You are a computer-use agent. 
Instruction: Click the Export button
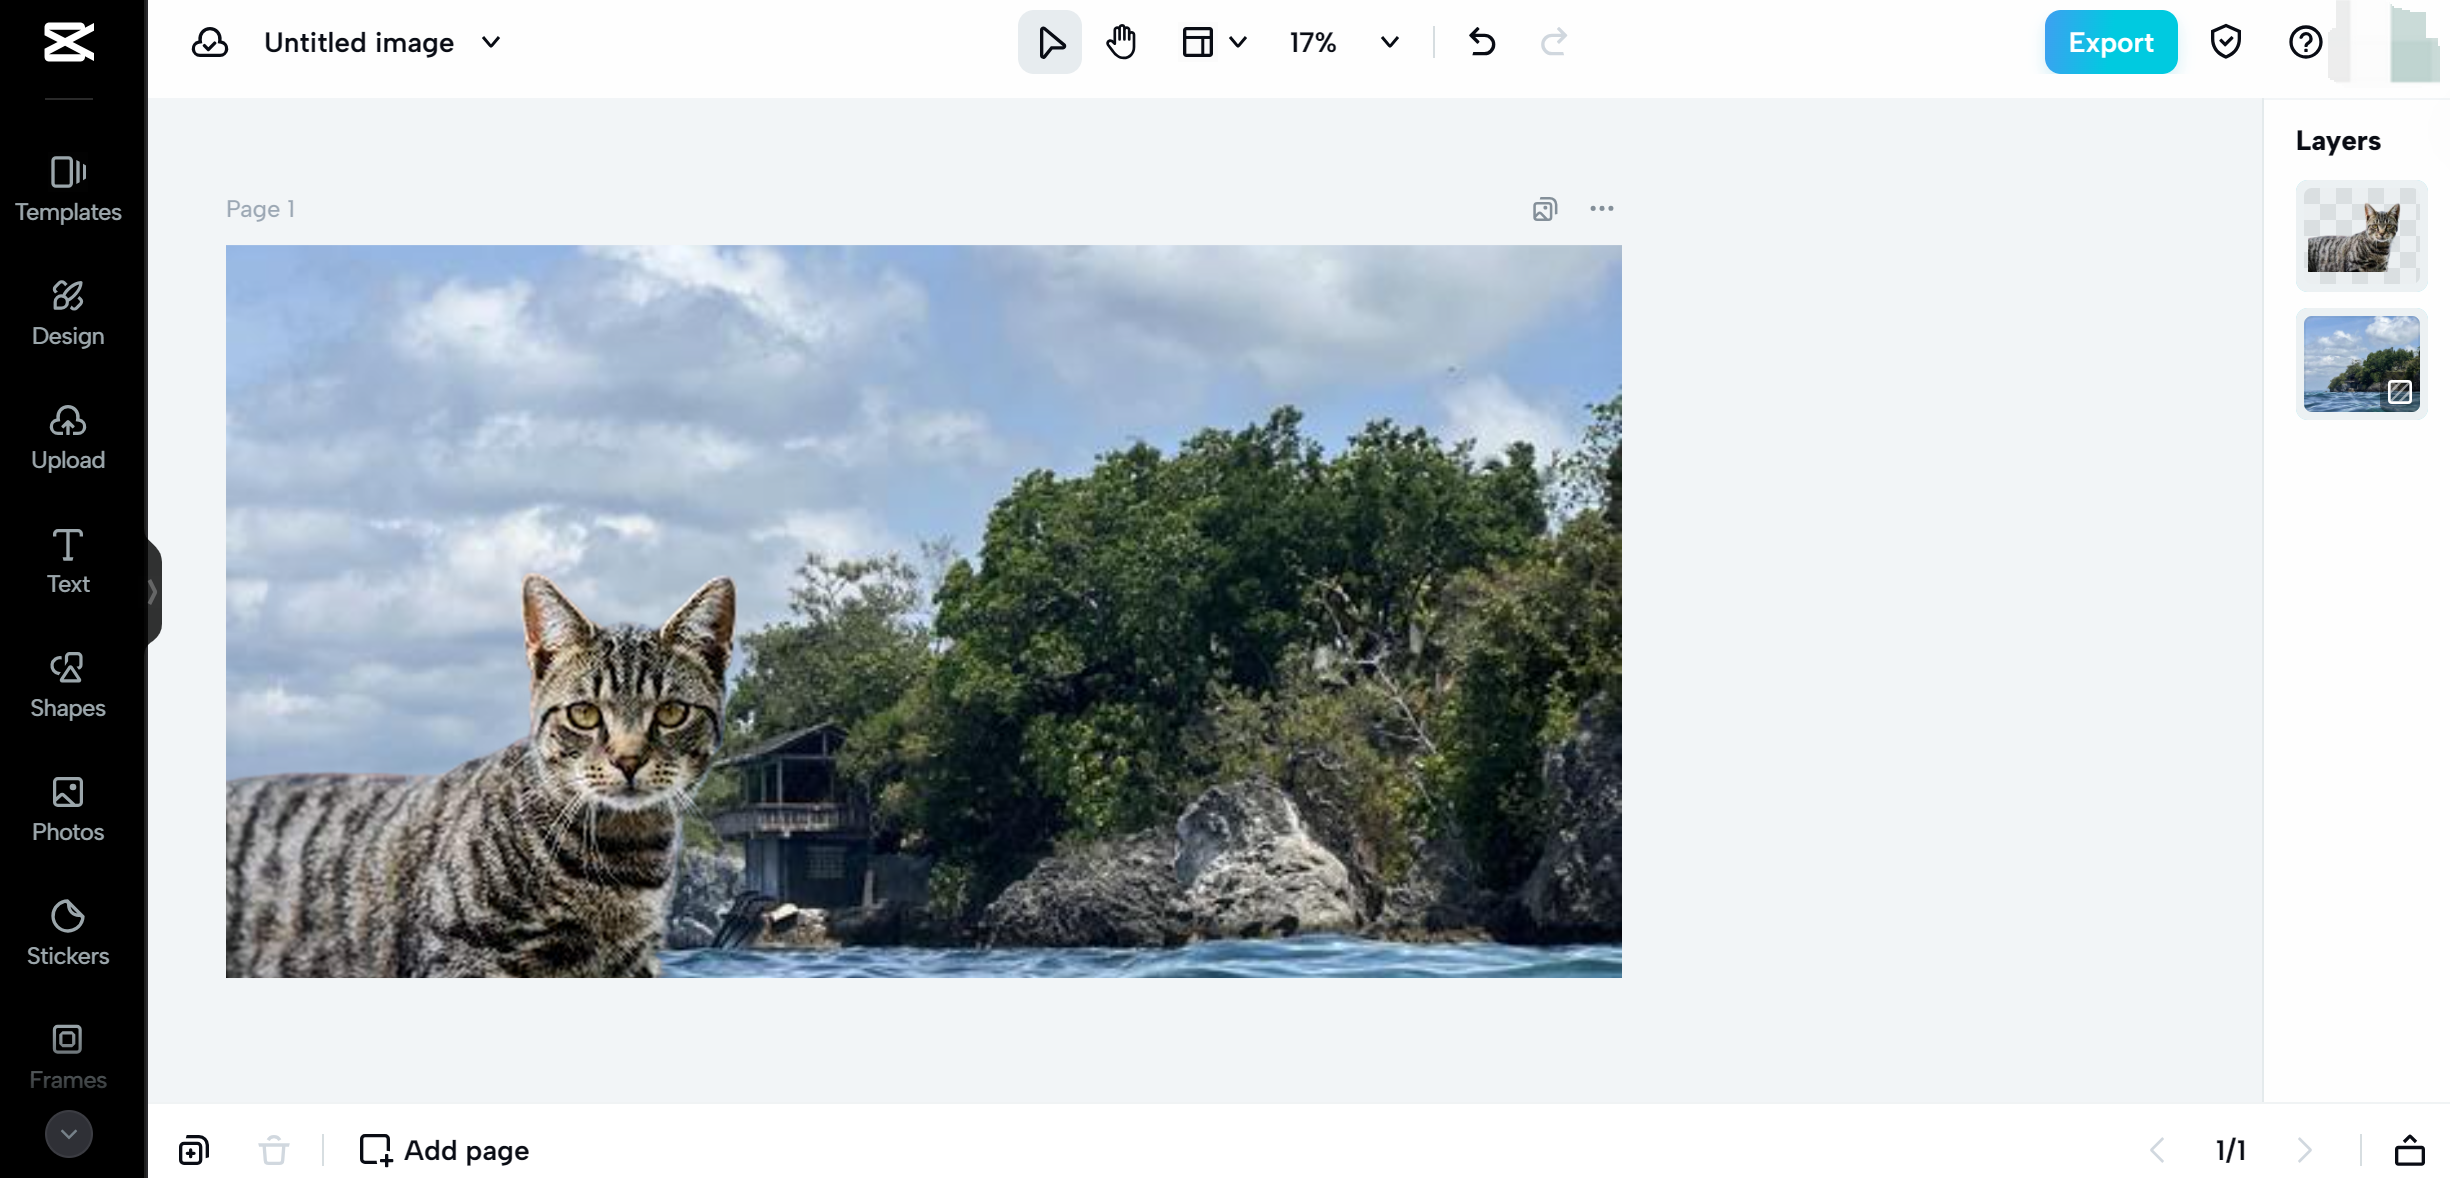(2110, 42)
